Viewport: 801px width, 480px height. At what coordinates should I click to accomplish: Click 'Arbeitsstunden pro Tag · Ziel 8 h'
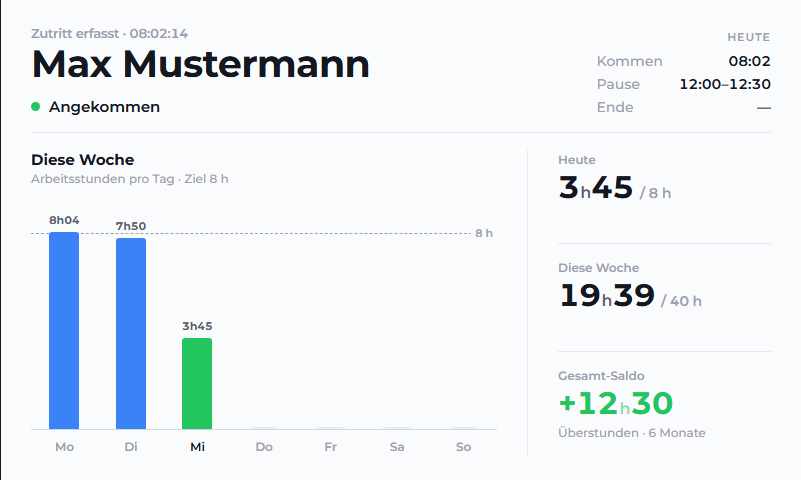coord(130,179)
